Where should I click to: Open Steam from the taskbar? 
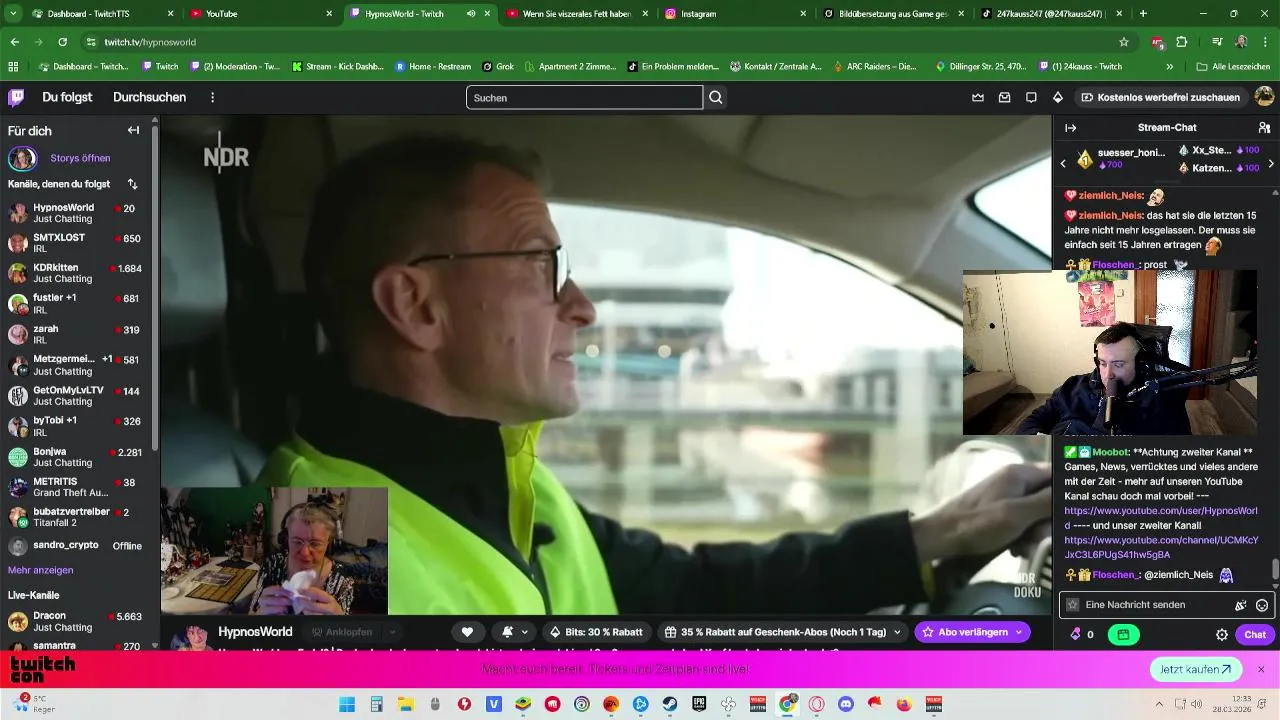coord(670,704)
